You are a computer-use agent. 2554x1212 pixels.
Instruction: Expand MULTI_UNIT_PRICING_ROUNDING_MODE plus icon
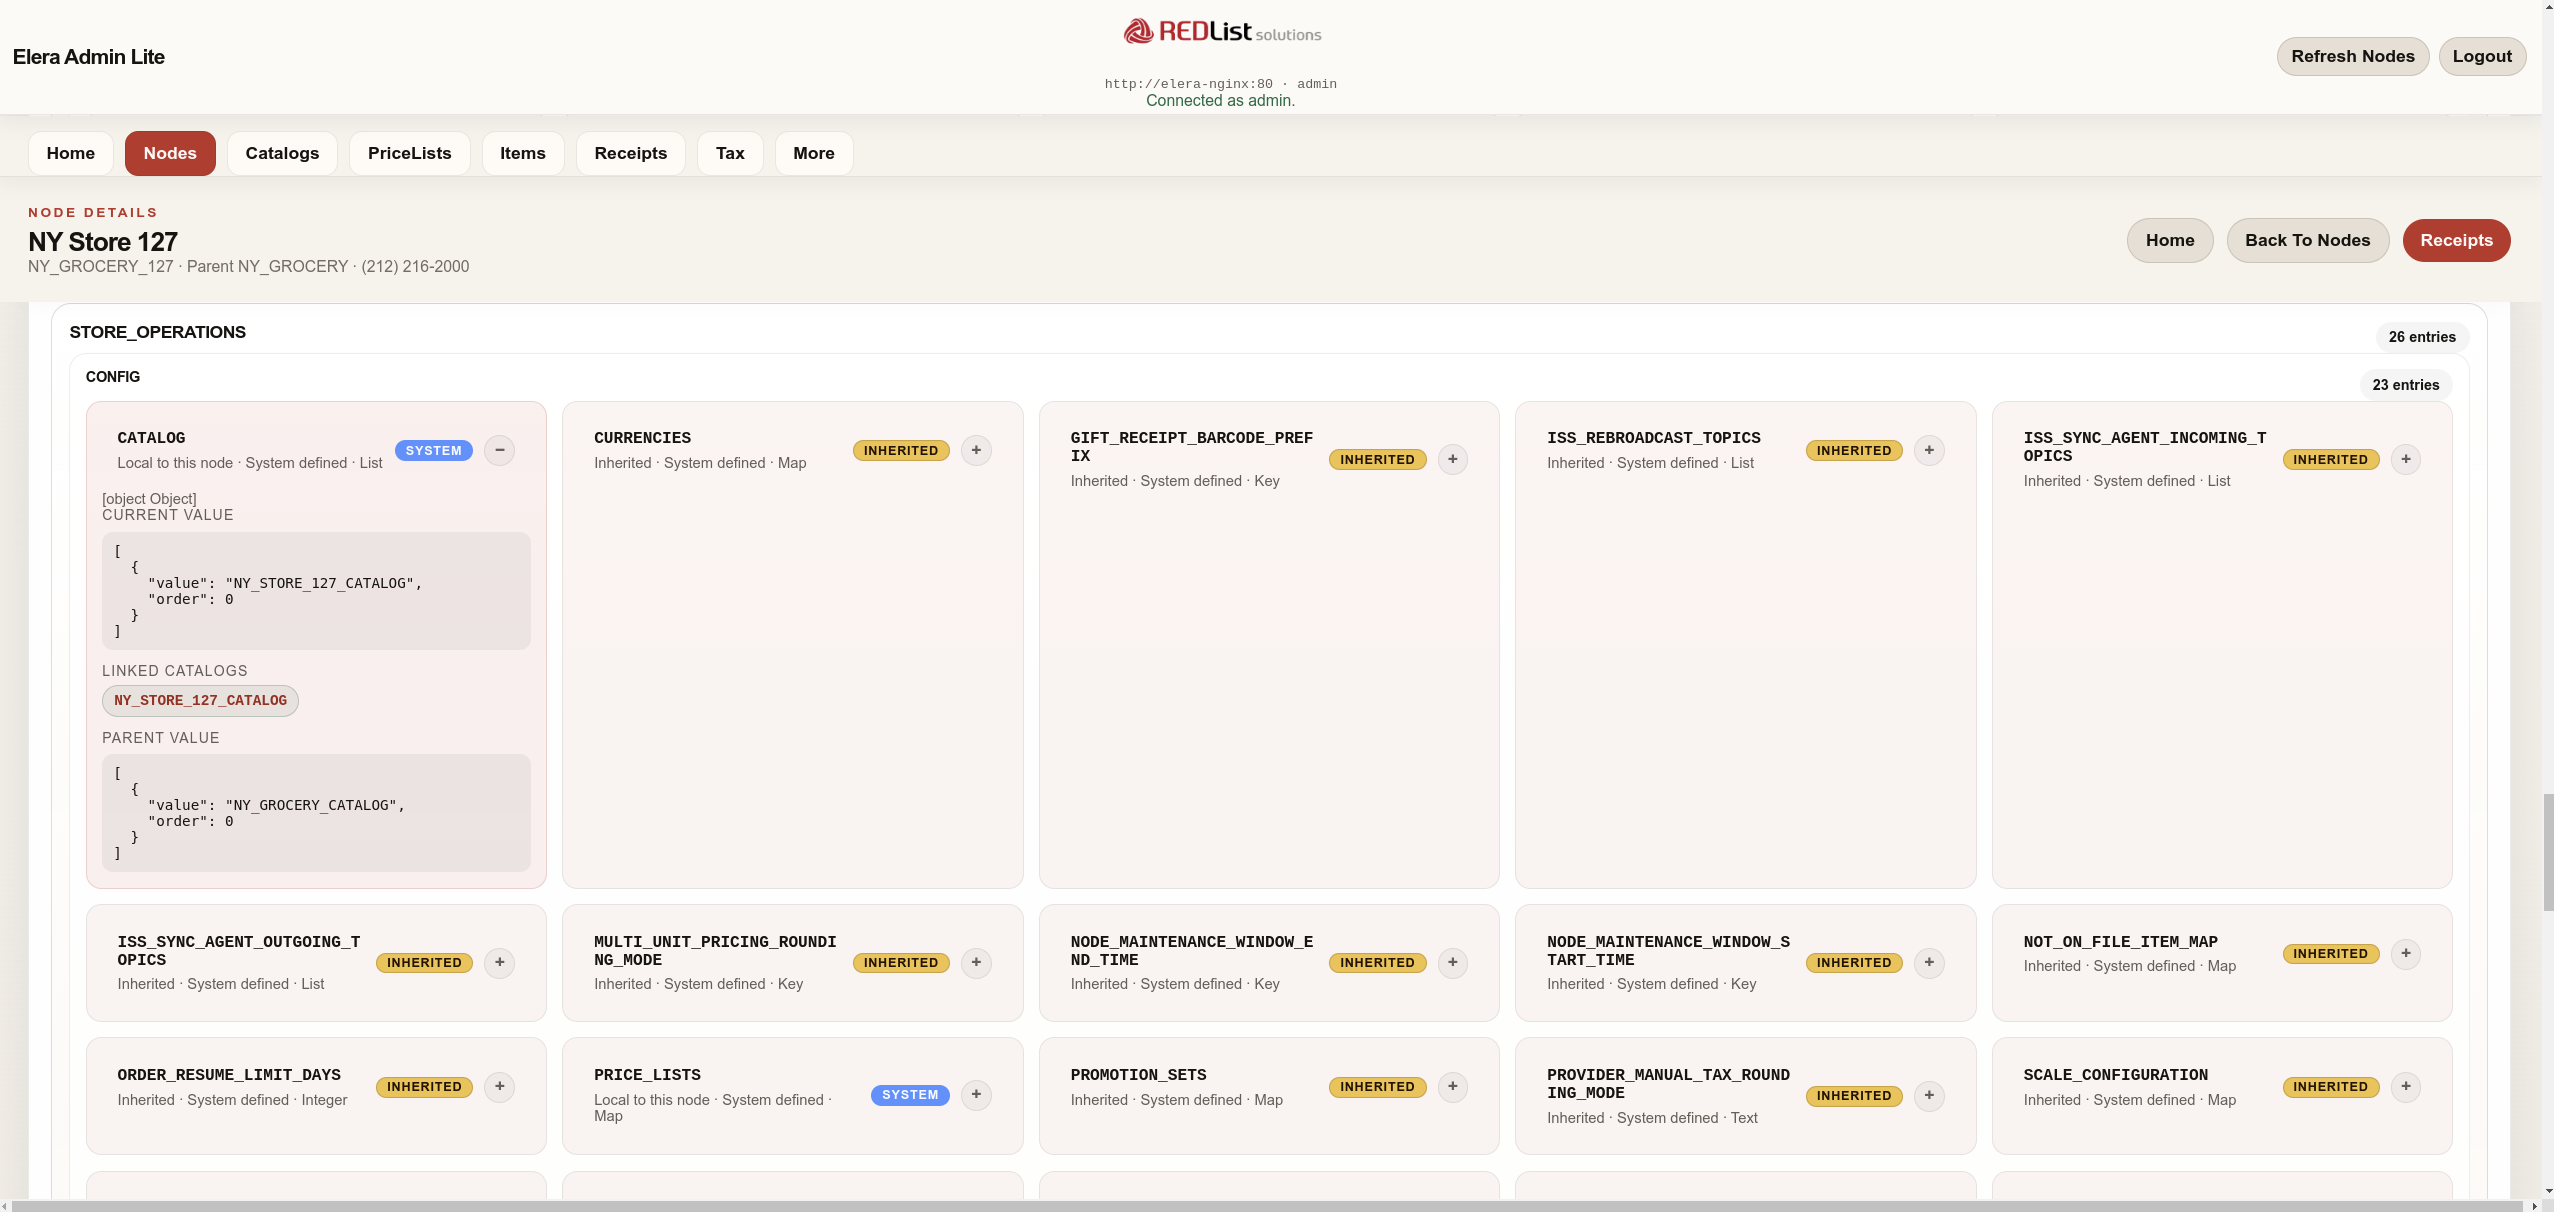point(976,962)
